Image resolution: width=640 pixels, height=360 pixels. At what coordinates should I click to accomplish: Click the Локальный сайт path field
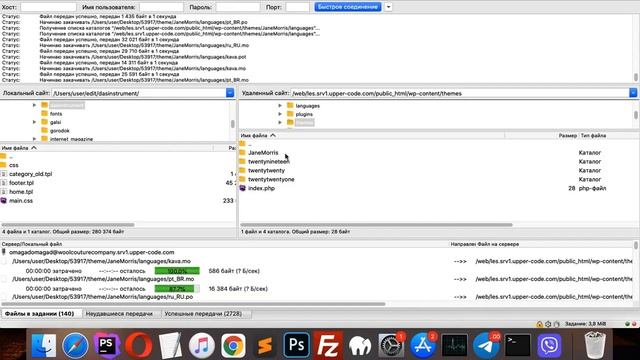(139, 93)
